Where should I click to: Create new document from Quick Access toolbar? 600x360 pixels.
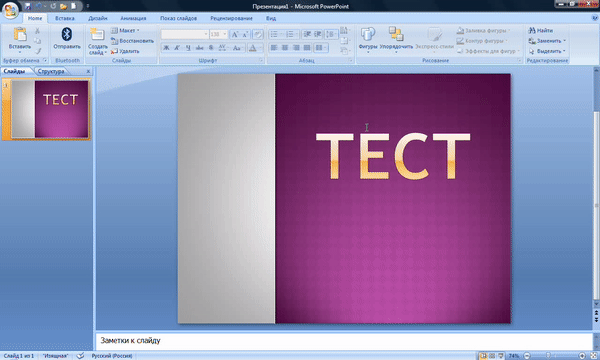(73, 7)
